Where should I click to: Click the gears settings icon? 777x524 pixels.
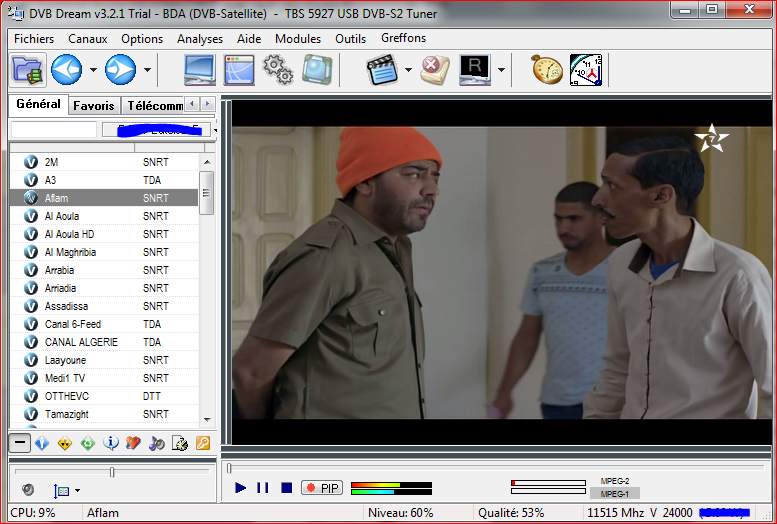tap(277, 70)
